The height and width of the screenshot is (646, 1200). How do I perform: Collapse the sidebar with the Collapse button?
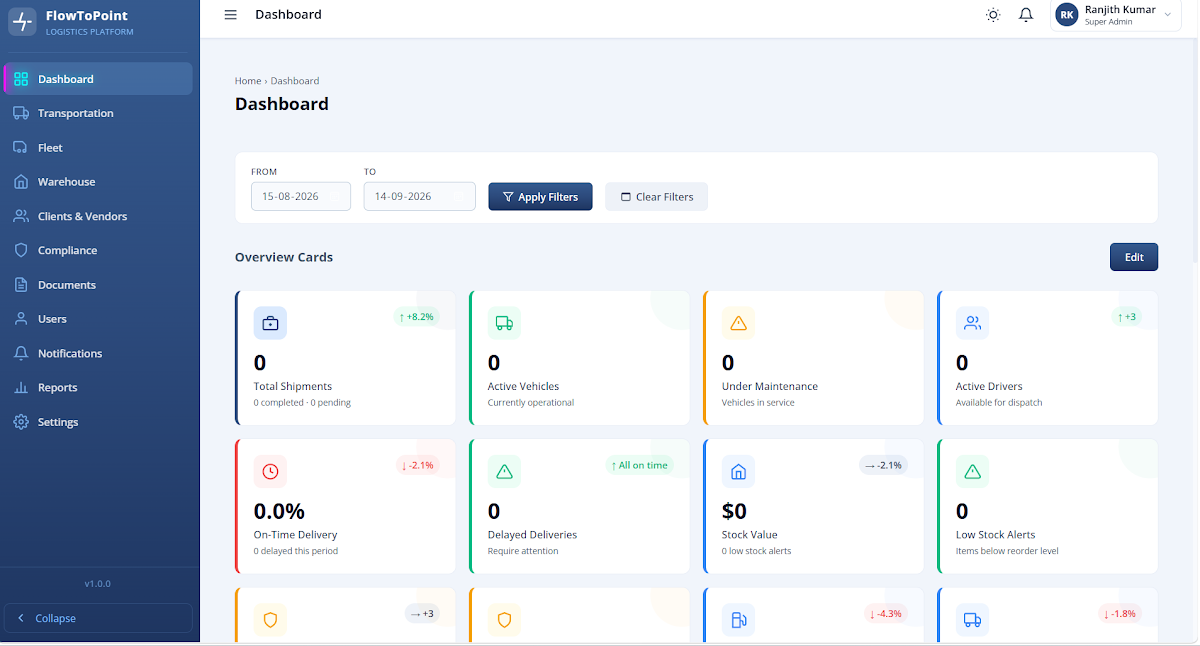pyautogui.click(x=99, y=618)
